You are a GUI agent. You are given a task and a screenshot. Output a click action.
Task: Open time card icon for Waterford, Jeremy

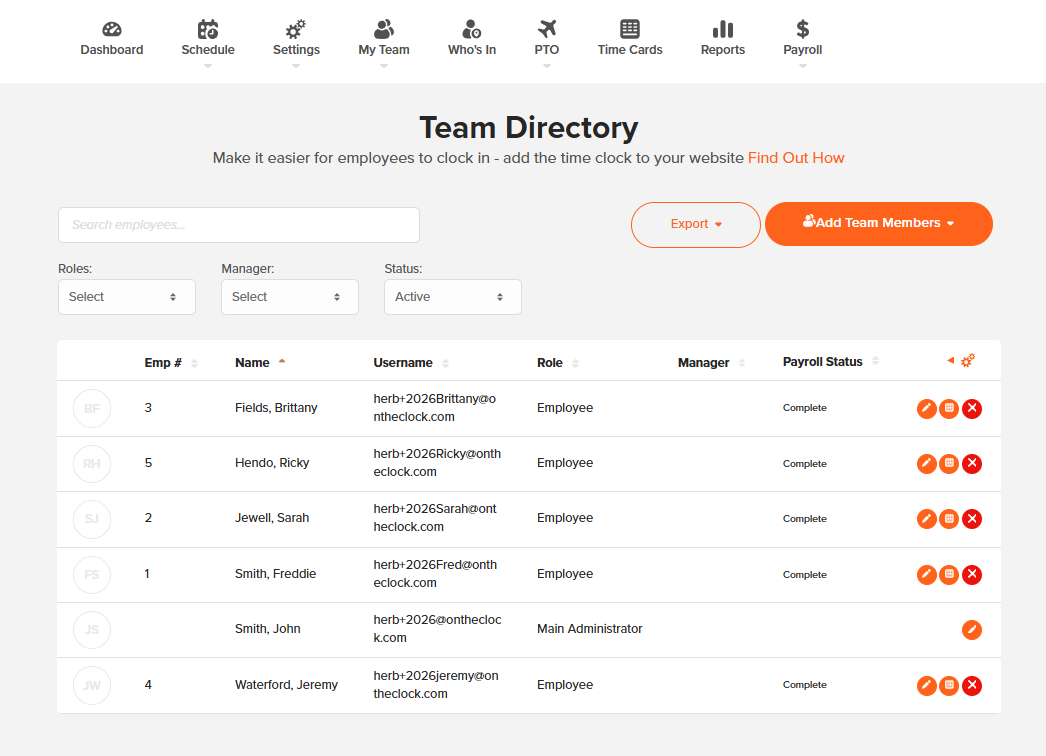949,685
